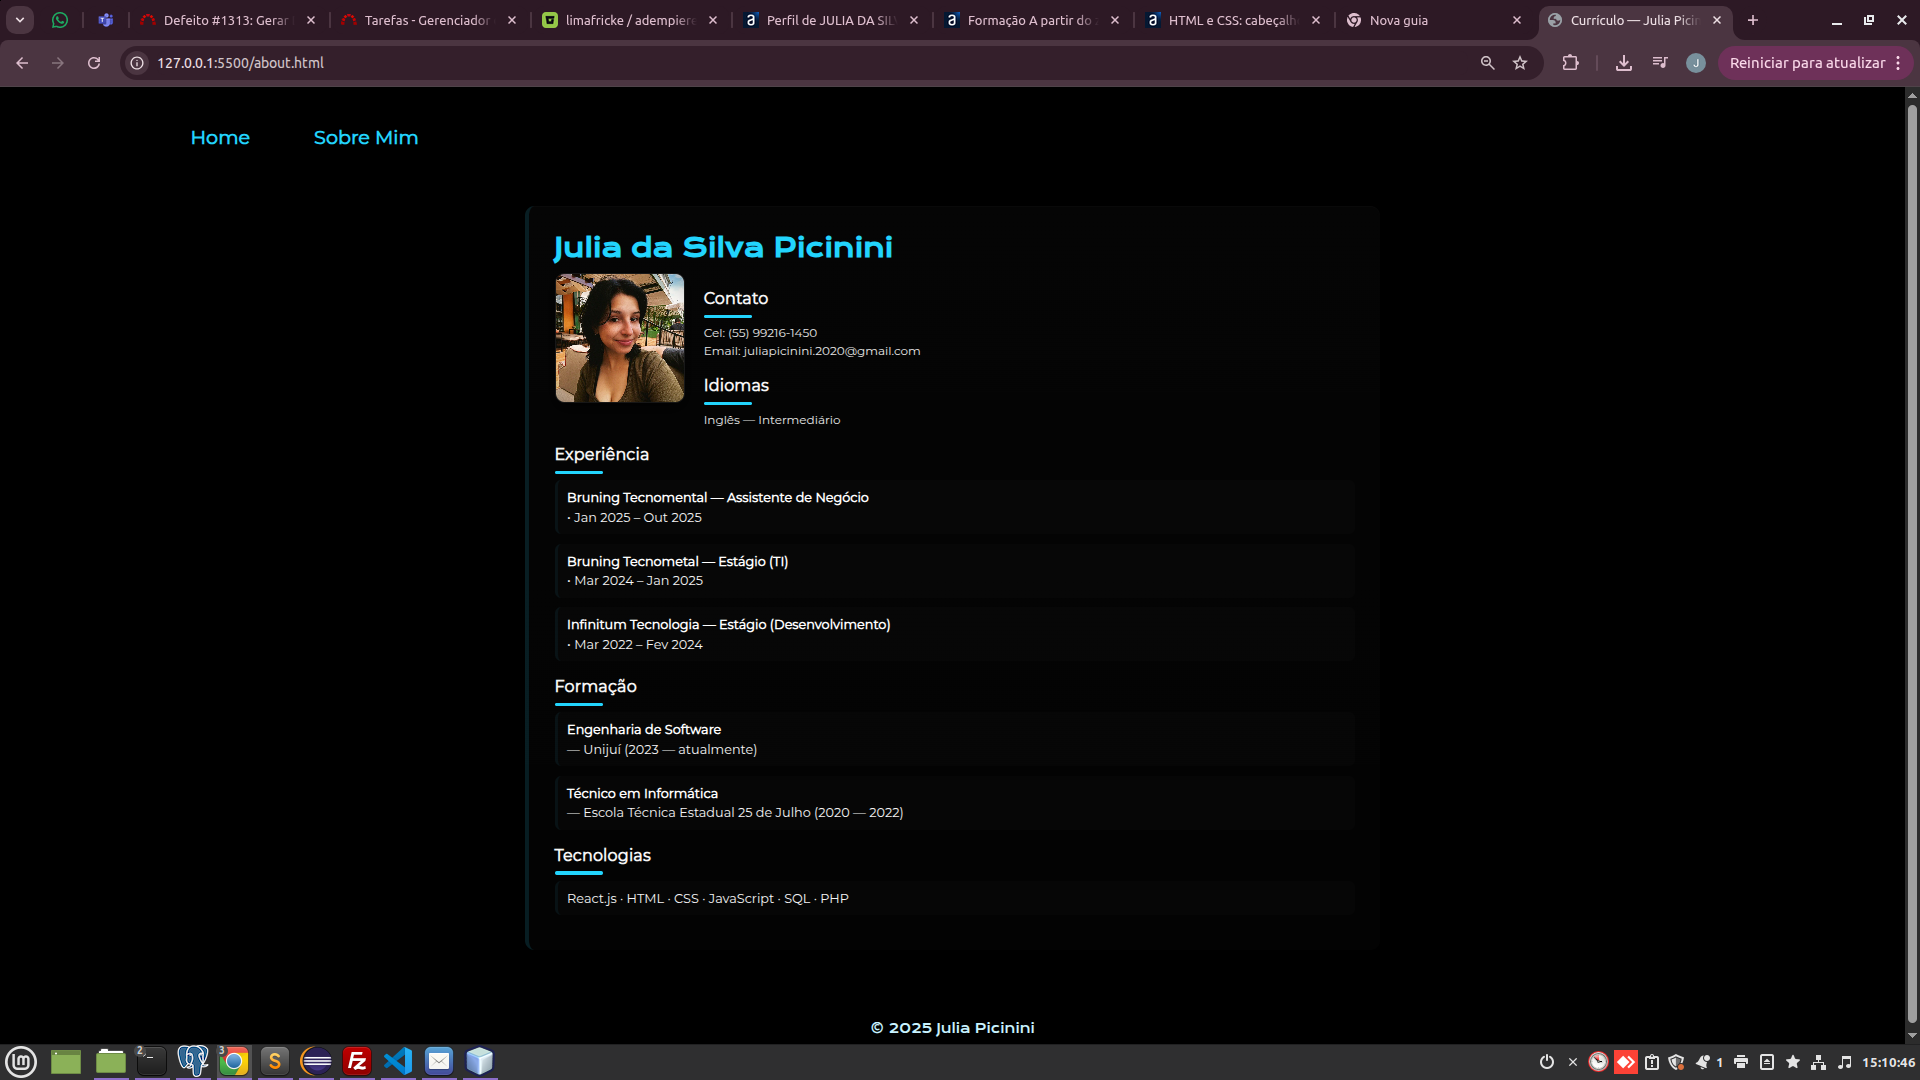Switch to the Tarefas - Gerenciador tab
Viewport: 1920px width, 1080px height.
(x=427, y=20)
